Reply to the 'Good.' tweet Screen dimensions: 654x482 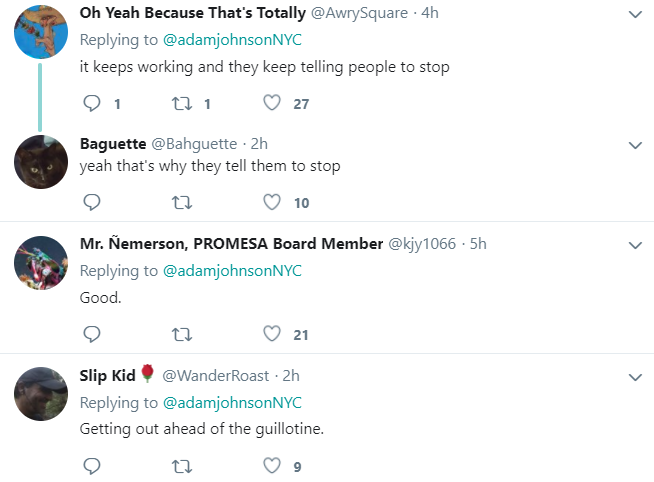[x=92, y=334]
